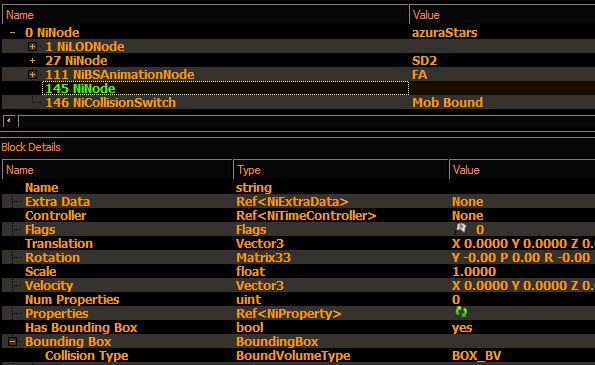The height and width of the screenshot is (365, 595).
Task: Click the Rotation value Y -0.00 P 0.00
Action: 521,258
